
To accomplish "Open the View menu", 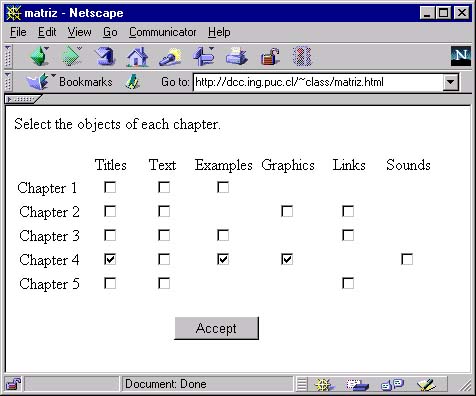I will point(79,32).
